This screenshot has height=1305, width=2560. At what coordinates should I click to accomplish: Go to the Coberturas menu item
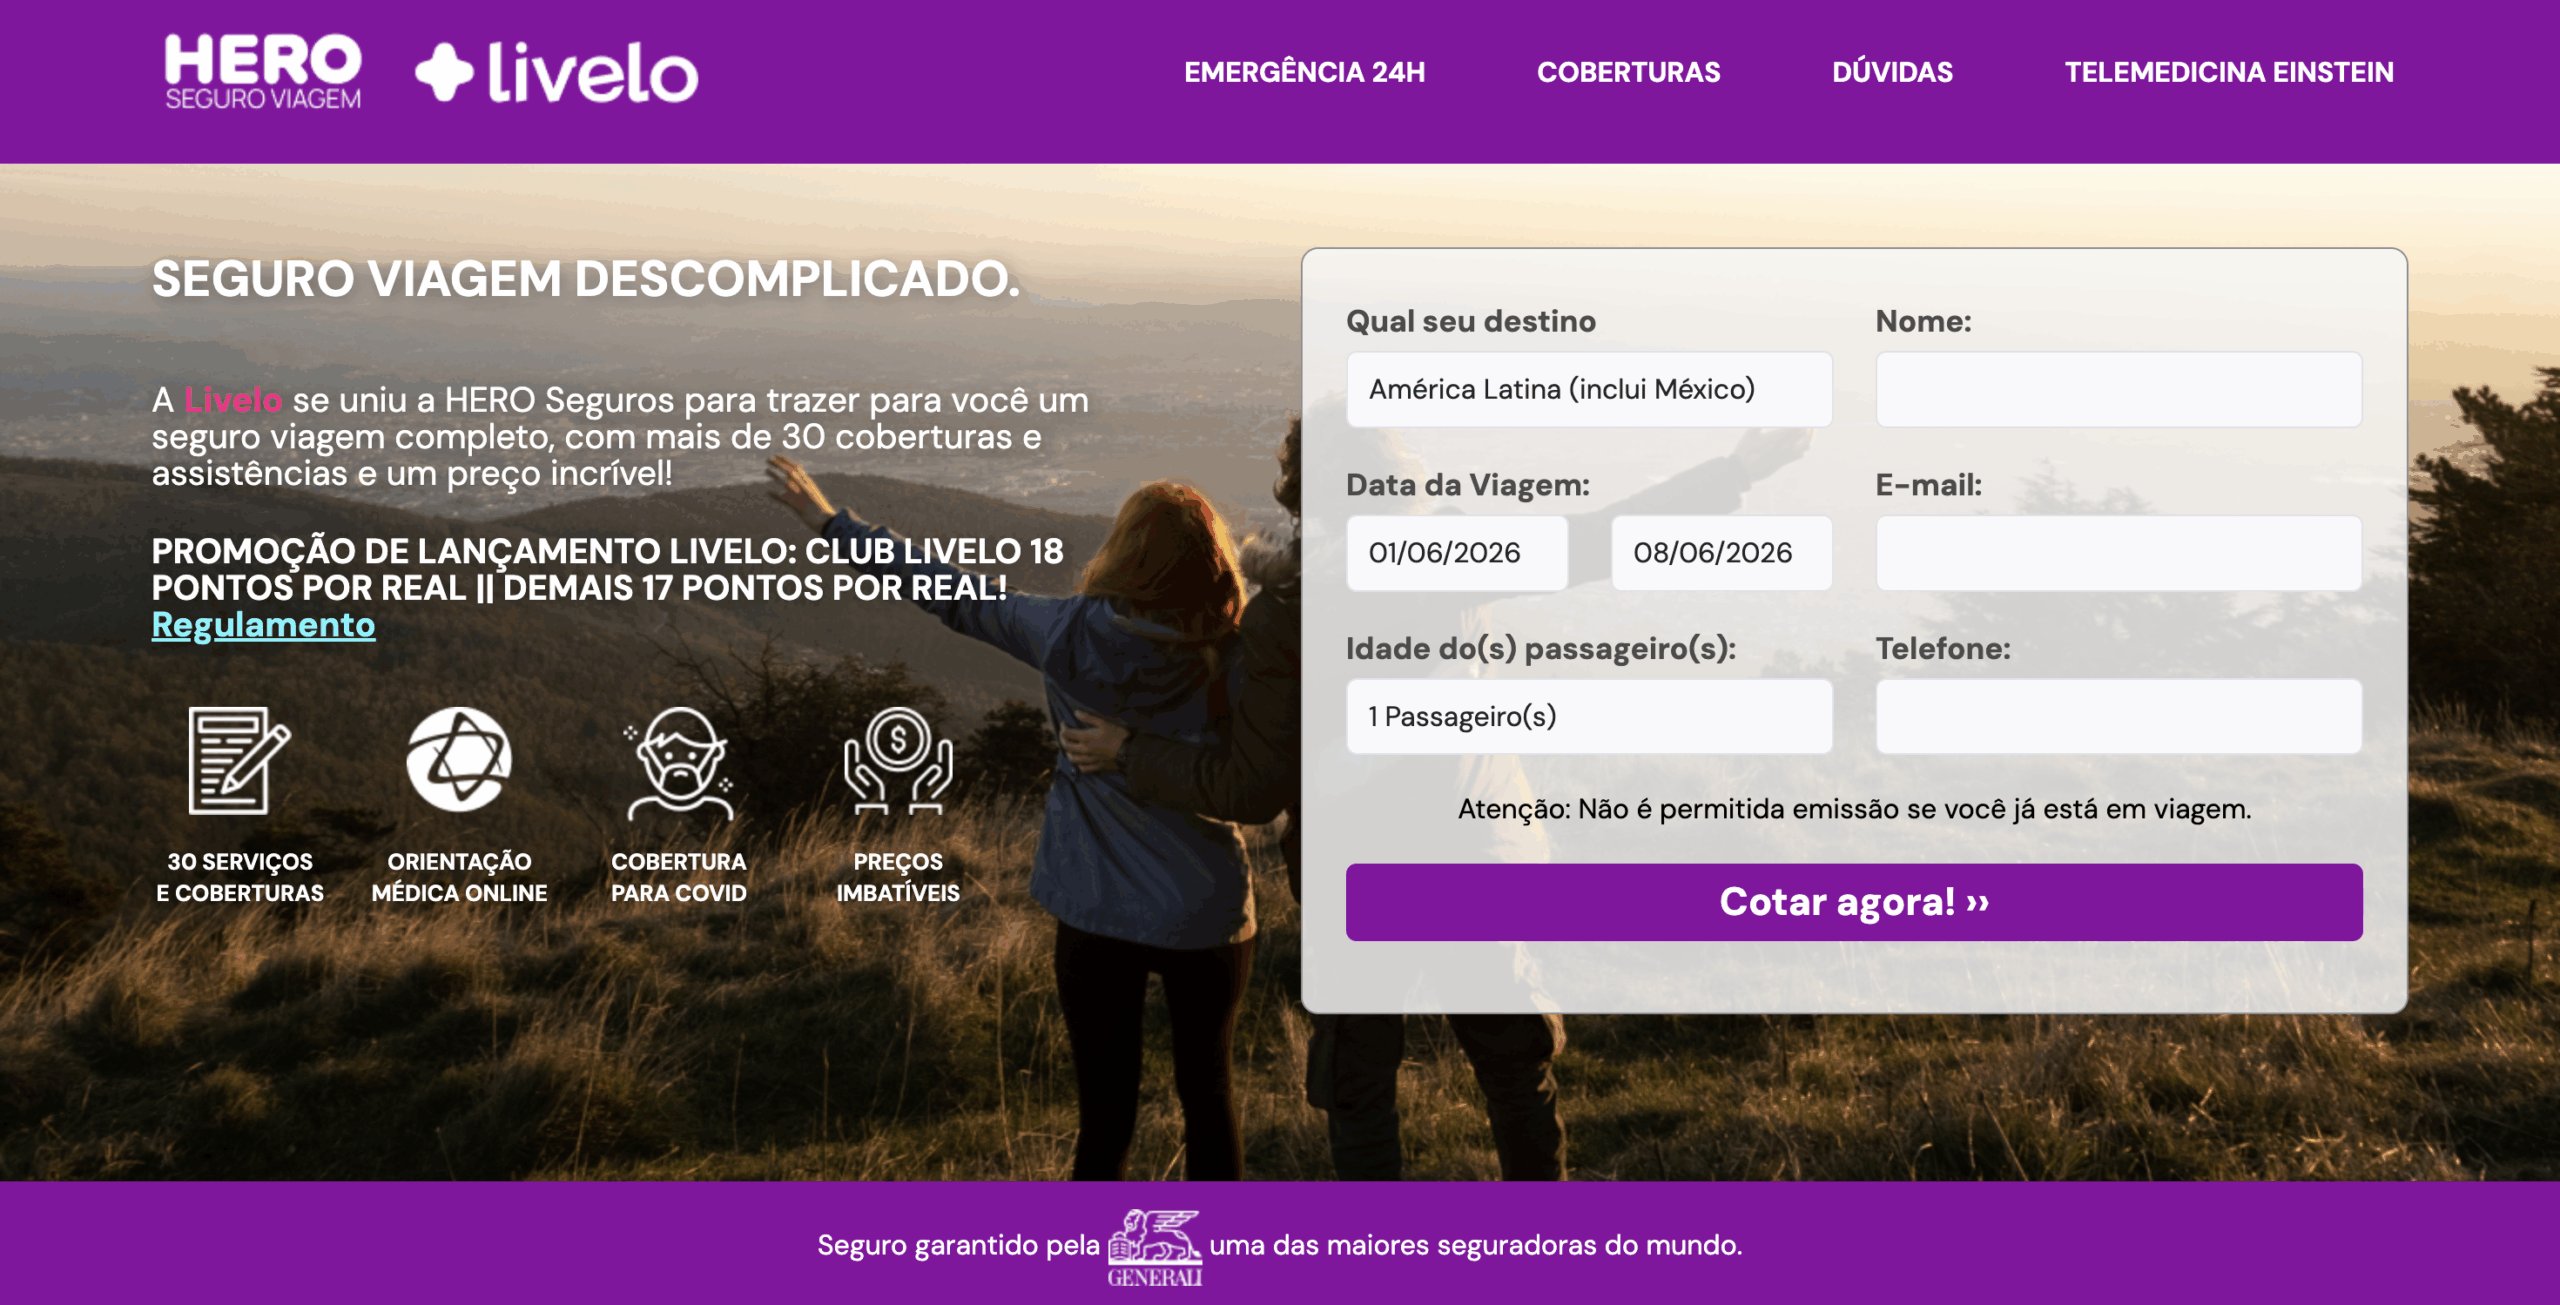coord(1628,72)
